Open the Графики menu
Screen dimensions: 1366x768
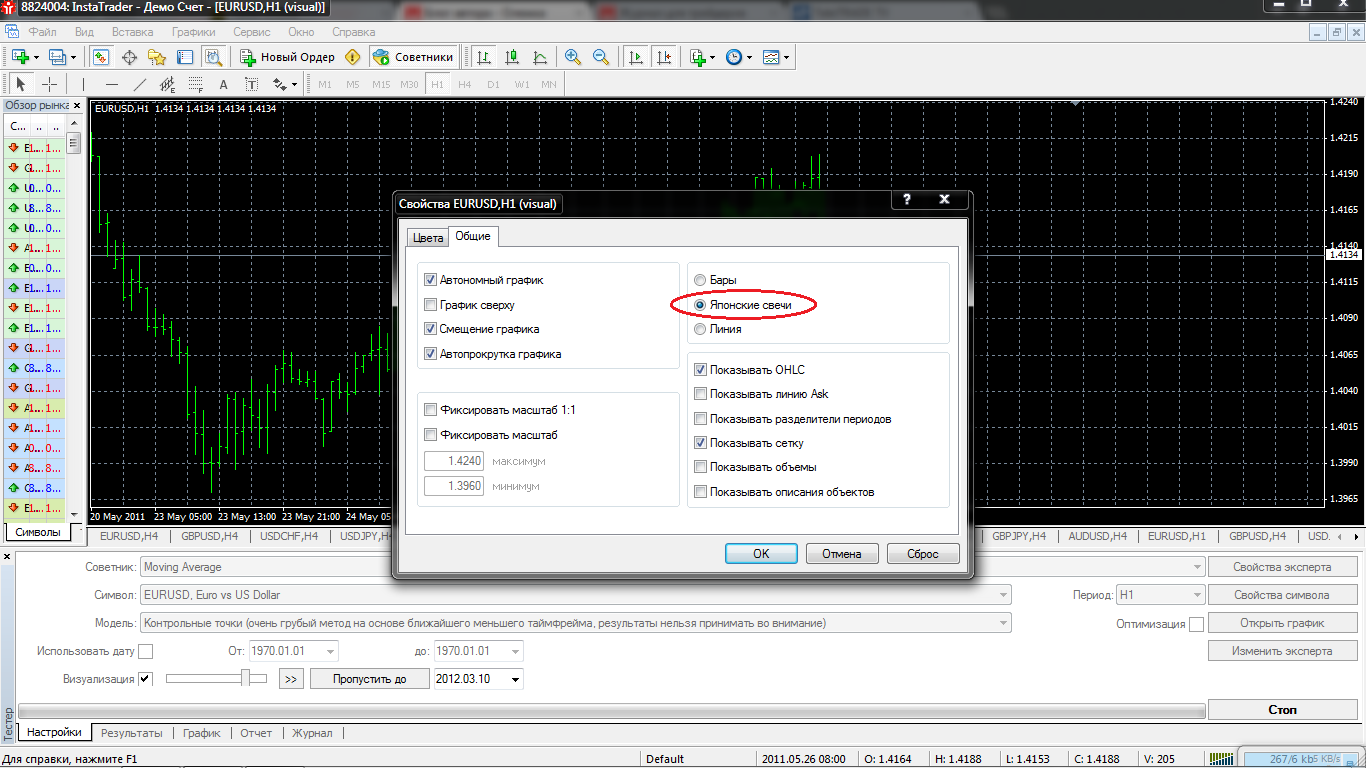coord(194,31)
